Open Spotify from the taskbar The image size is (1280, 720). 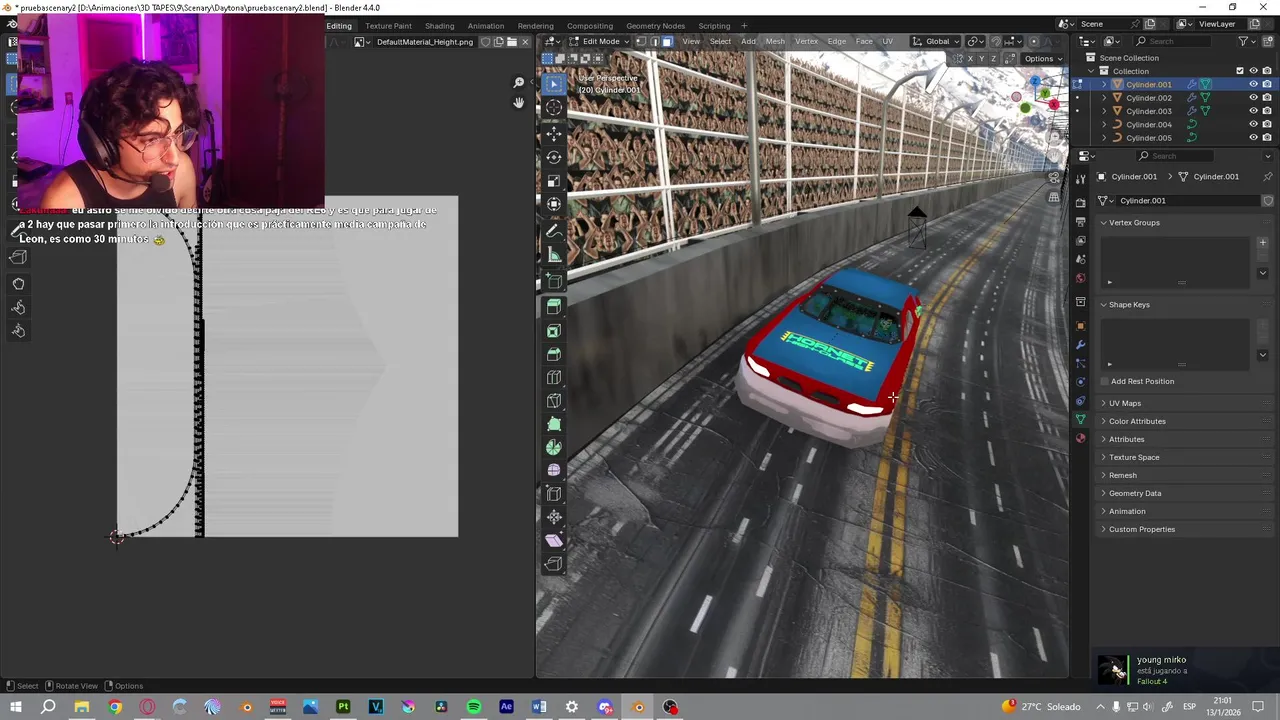click(x=474, y=707)
